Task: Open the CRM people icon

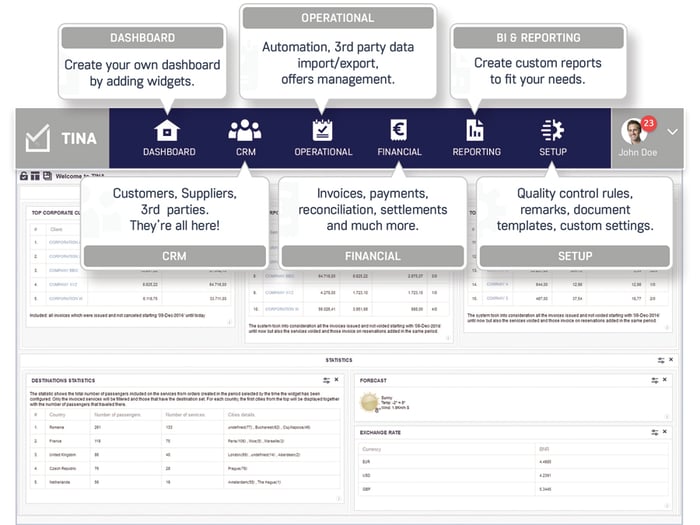Action: pyautogui.click(x=244, y=129)
